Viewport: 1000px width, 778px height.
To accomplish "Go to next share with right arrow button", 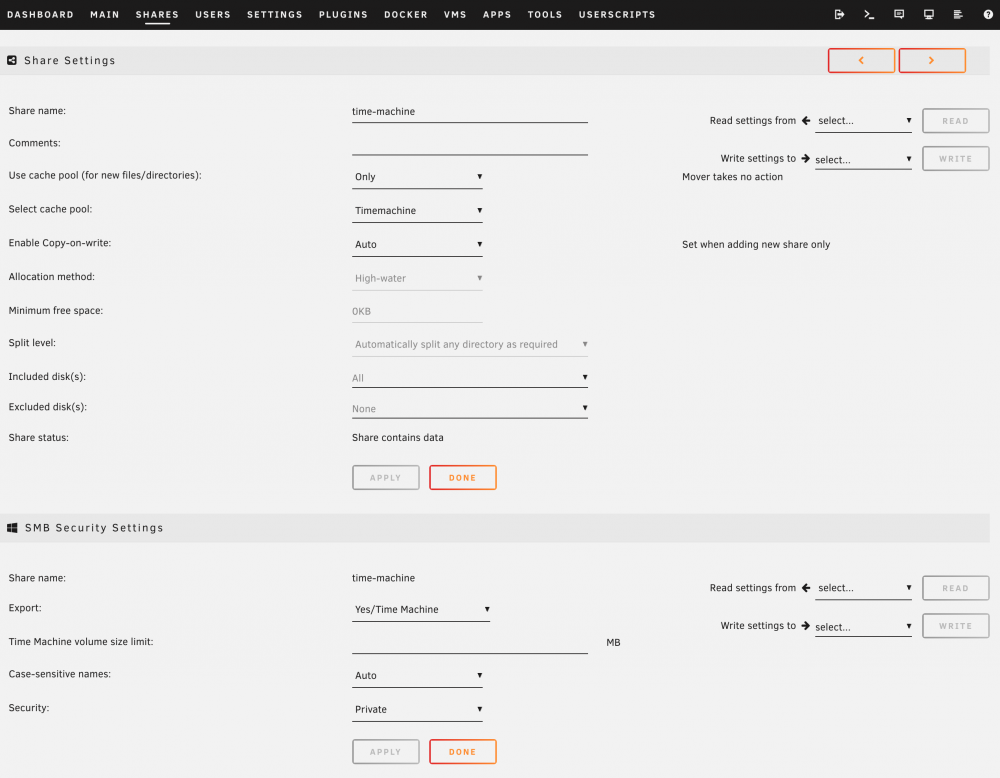I will [x=932, y=61].
